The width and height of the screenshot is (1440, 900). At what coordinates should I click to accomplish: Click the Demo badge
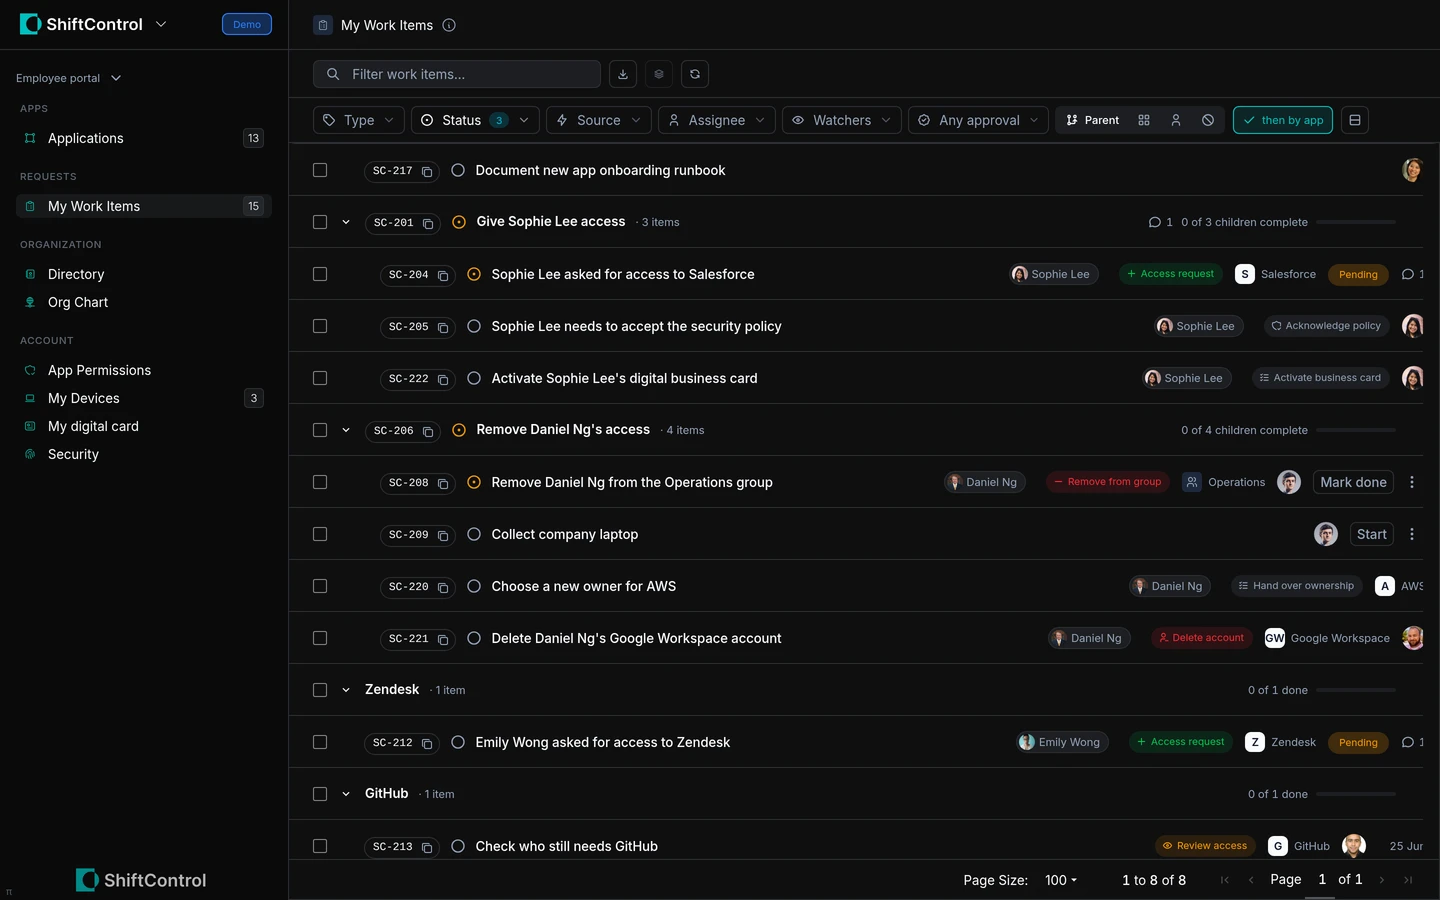[x=247, y=24]
